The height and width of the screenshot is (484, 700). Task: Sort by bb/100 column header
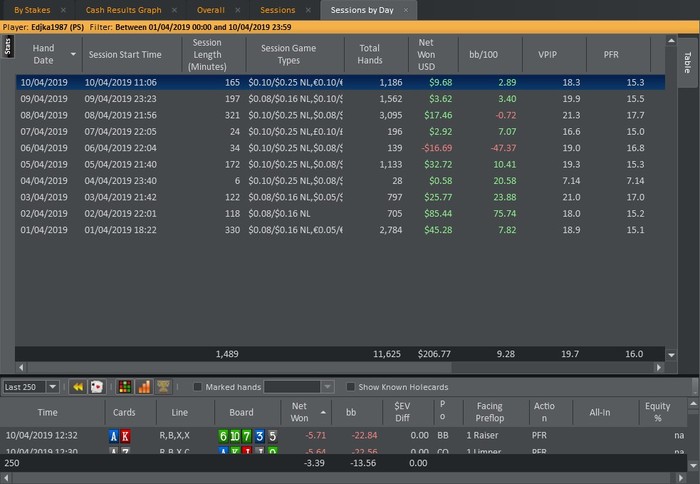click(x=483, y=54)
